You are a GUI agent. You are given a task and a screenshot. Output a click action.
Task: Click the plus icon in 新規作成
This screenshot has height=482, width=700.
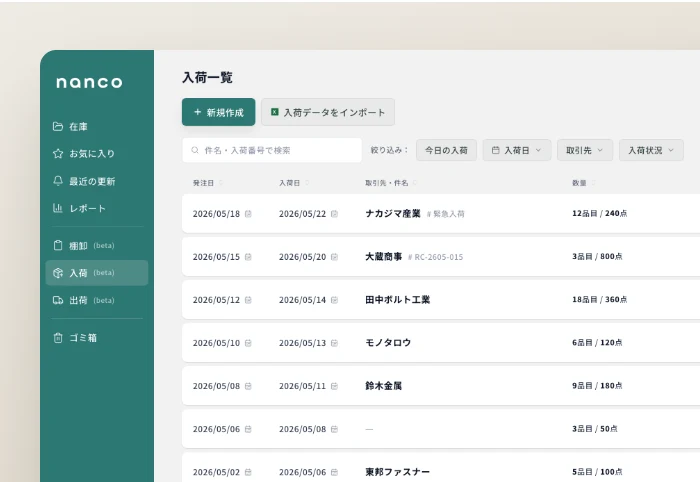coord(197,112)
